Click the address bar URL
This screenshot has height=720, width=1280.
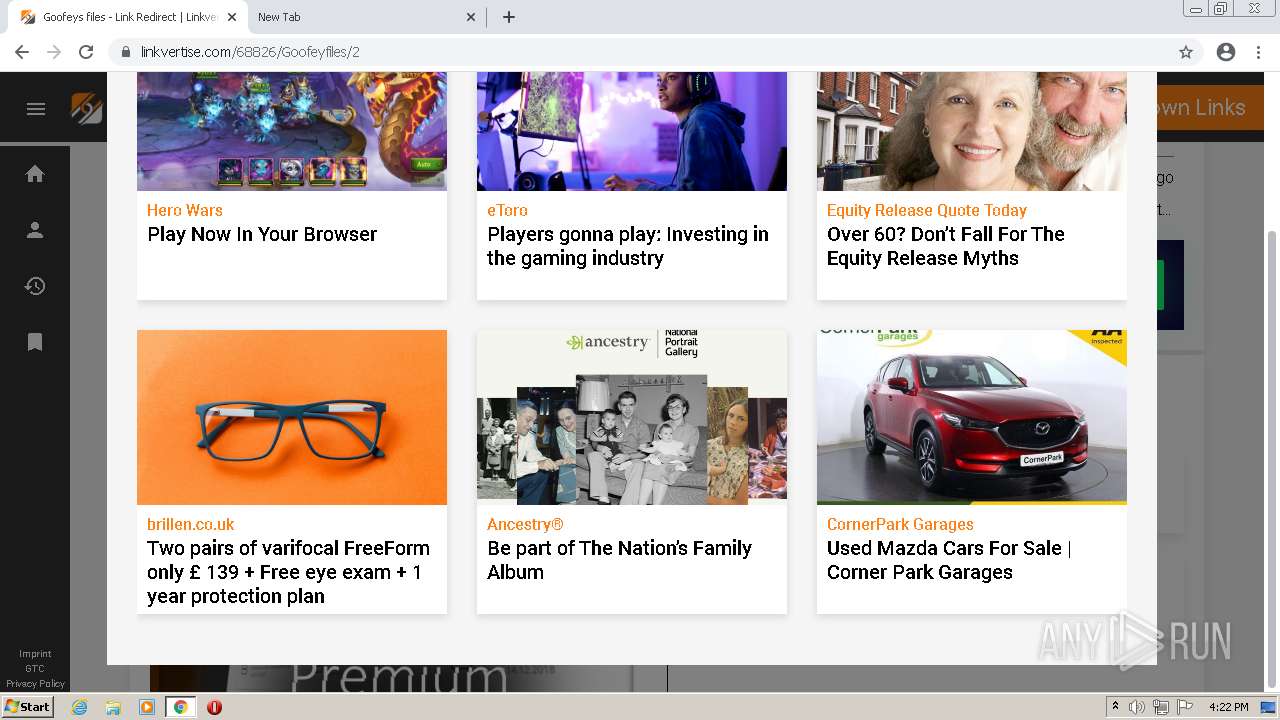tap(250, 52)
